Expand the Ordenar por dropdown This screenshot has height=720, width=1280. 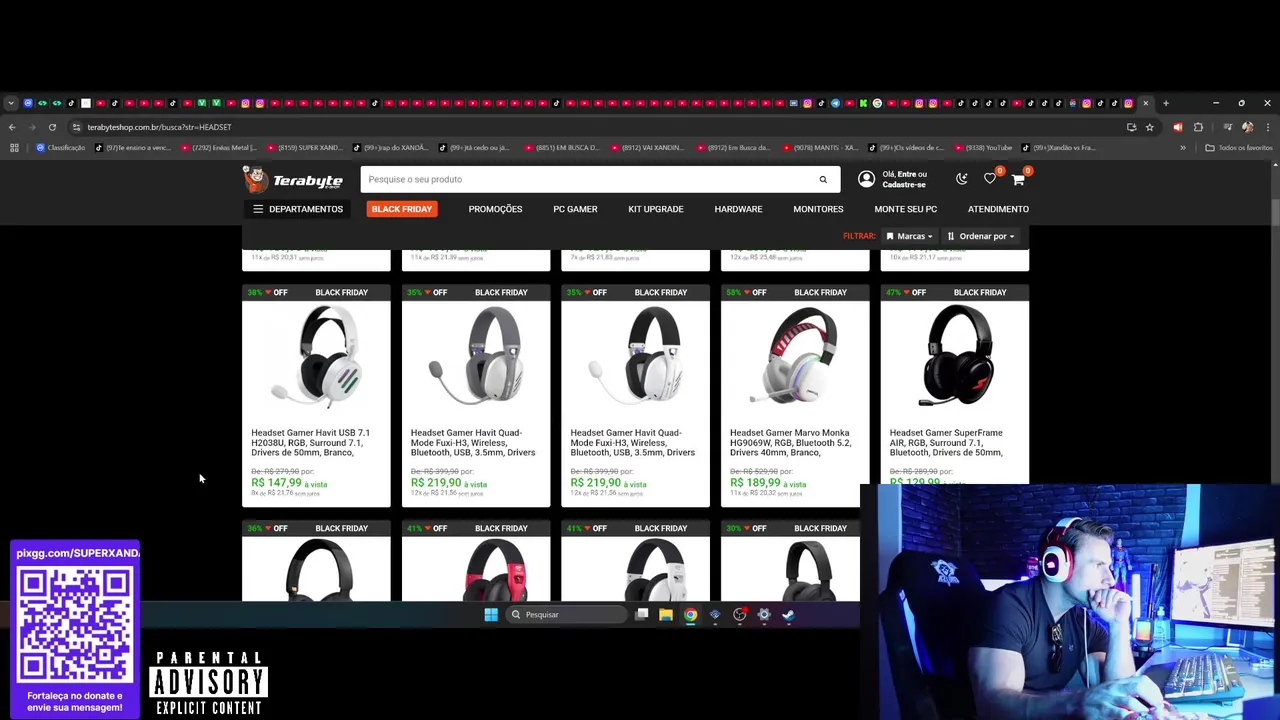981,236
